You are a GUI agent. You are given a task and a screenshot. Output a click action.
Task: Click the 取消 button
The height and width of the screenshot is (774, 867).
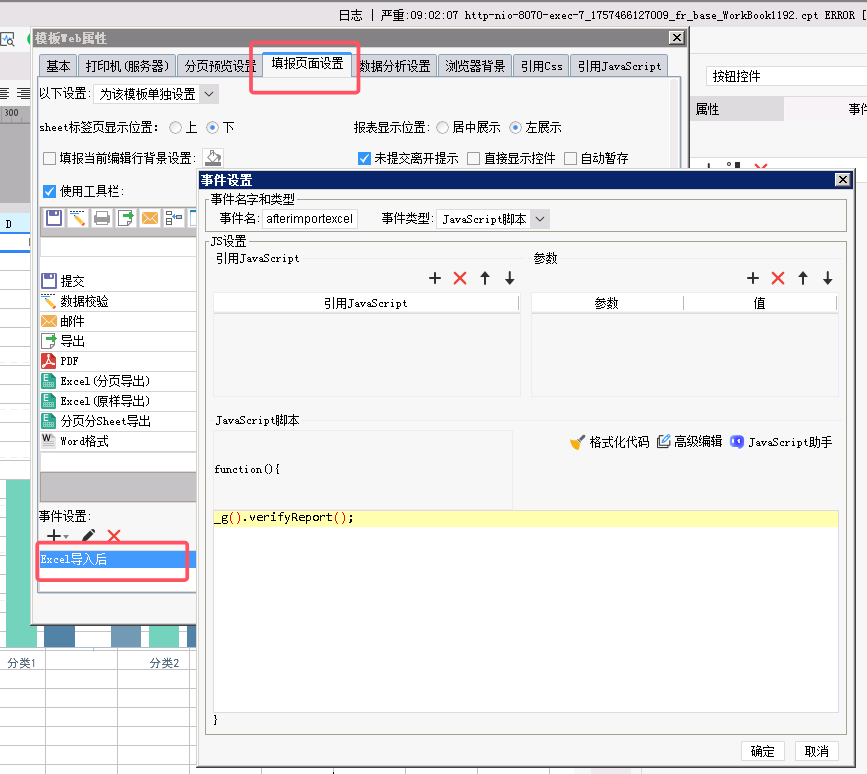click(x=816, y=751)
